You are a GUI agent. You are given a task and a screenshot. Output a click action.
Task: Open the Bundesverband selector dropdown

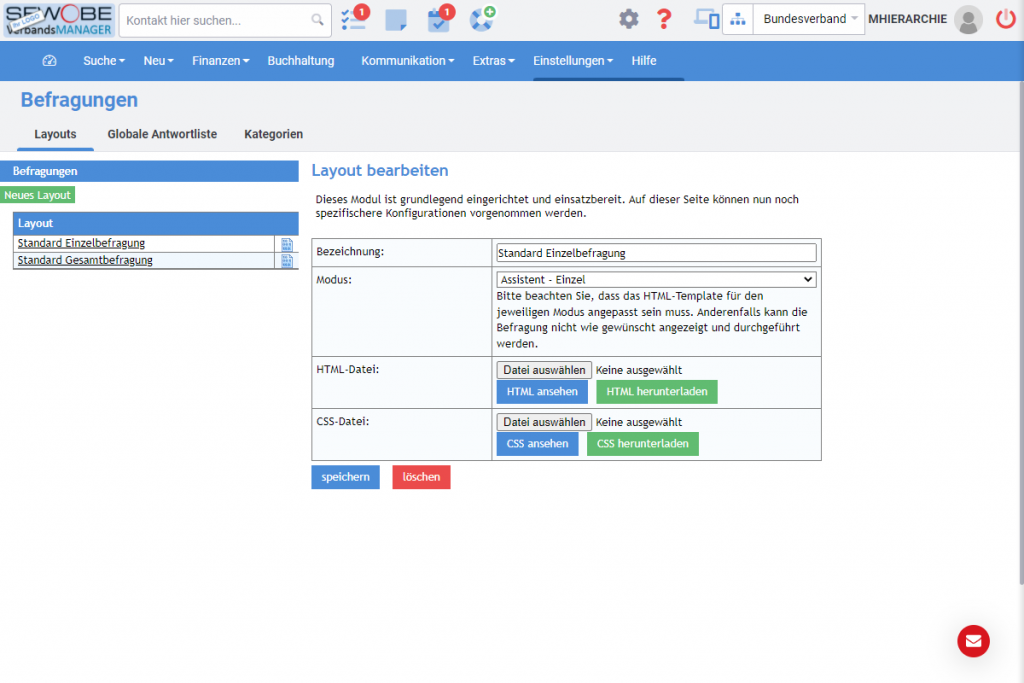click(808, 19)
